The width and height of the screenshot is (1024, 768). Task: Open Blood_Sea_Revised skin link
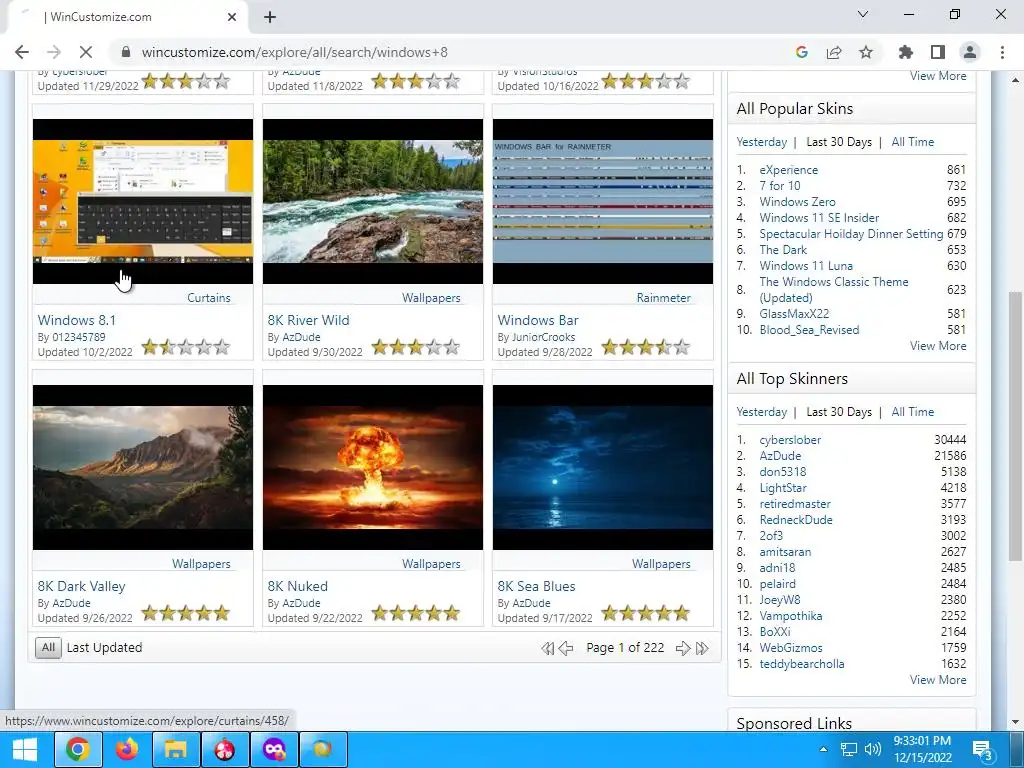(x=809, y=330)
